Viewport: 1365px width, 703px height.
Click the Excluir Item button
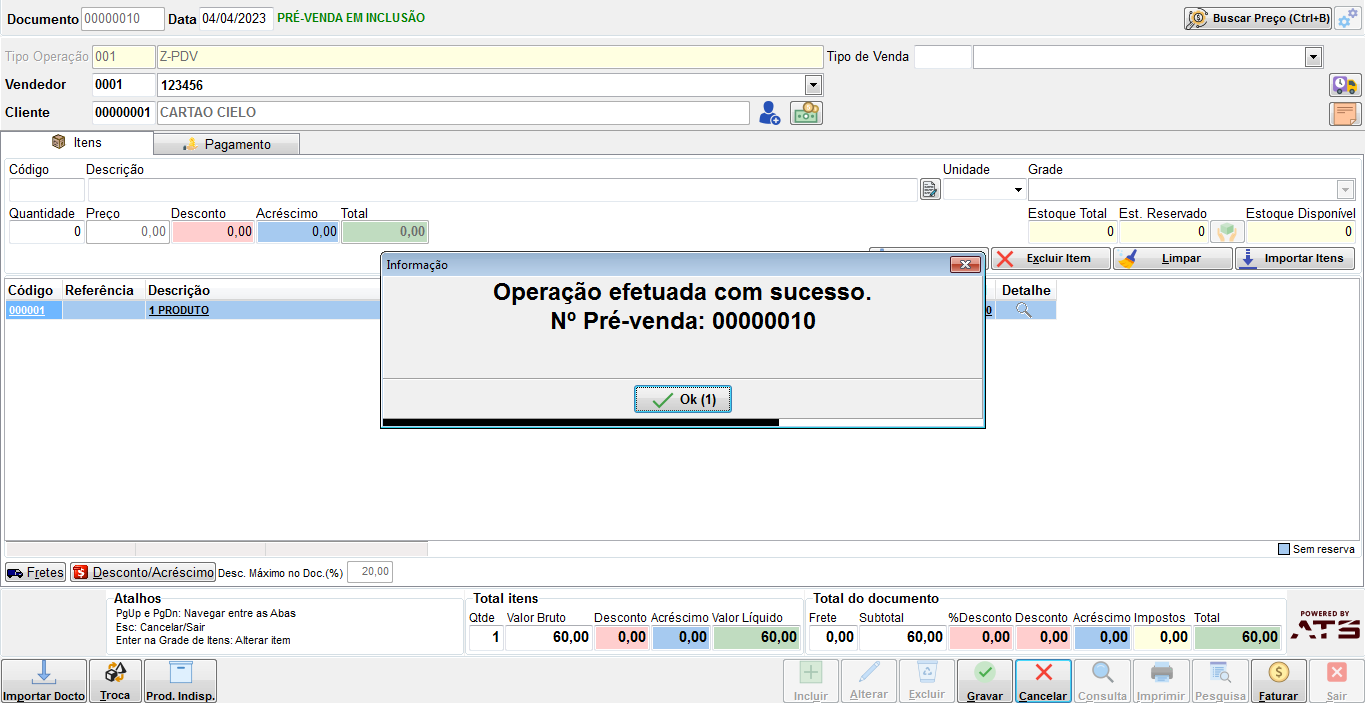click(1050, 258)
